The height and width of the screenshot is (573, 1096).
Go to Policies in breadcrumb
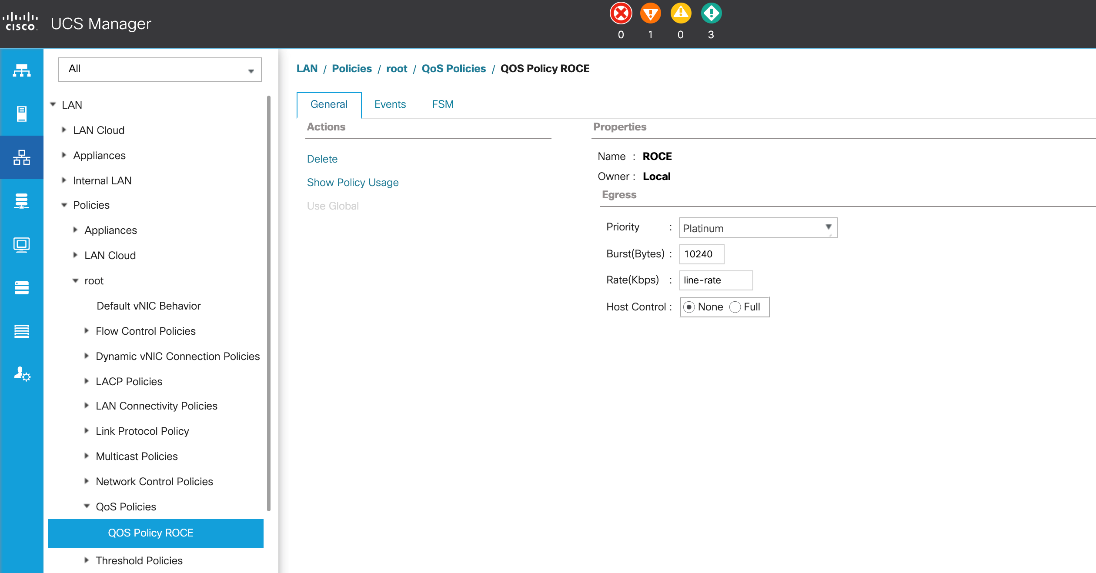[x=352, y=68]
